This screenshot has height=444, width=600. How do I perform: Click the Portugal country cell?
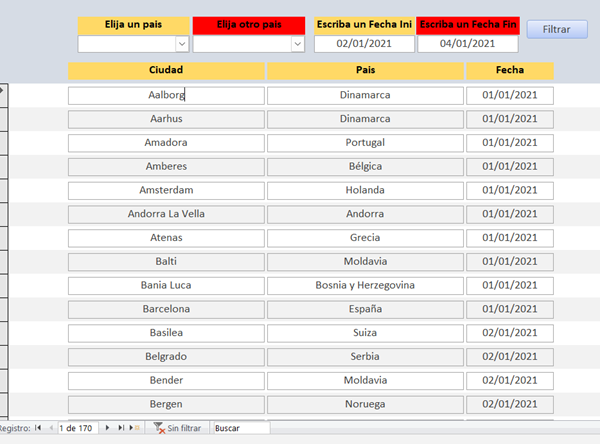[x=365, y=143]
